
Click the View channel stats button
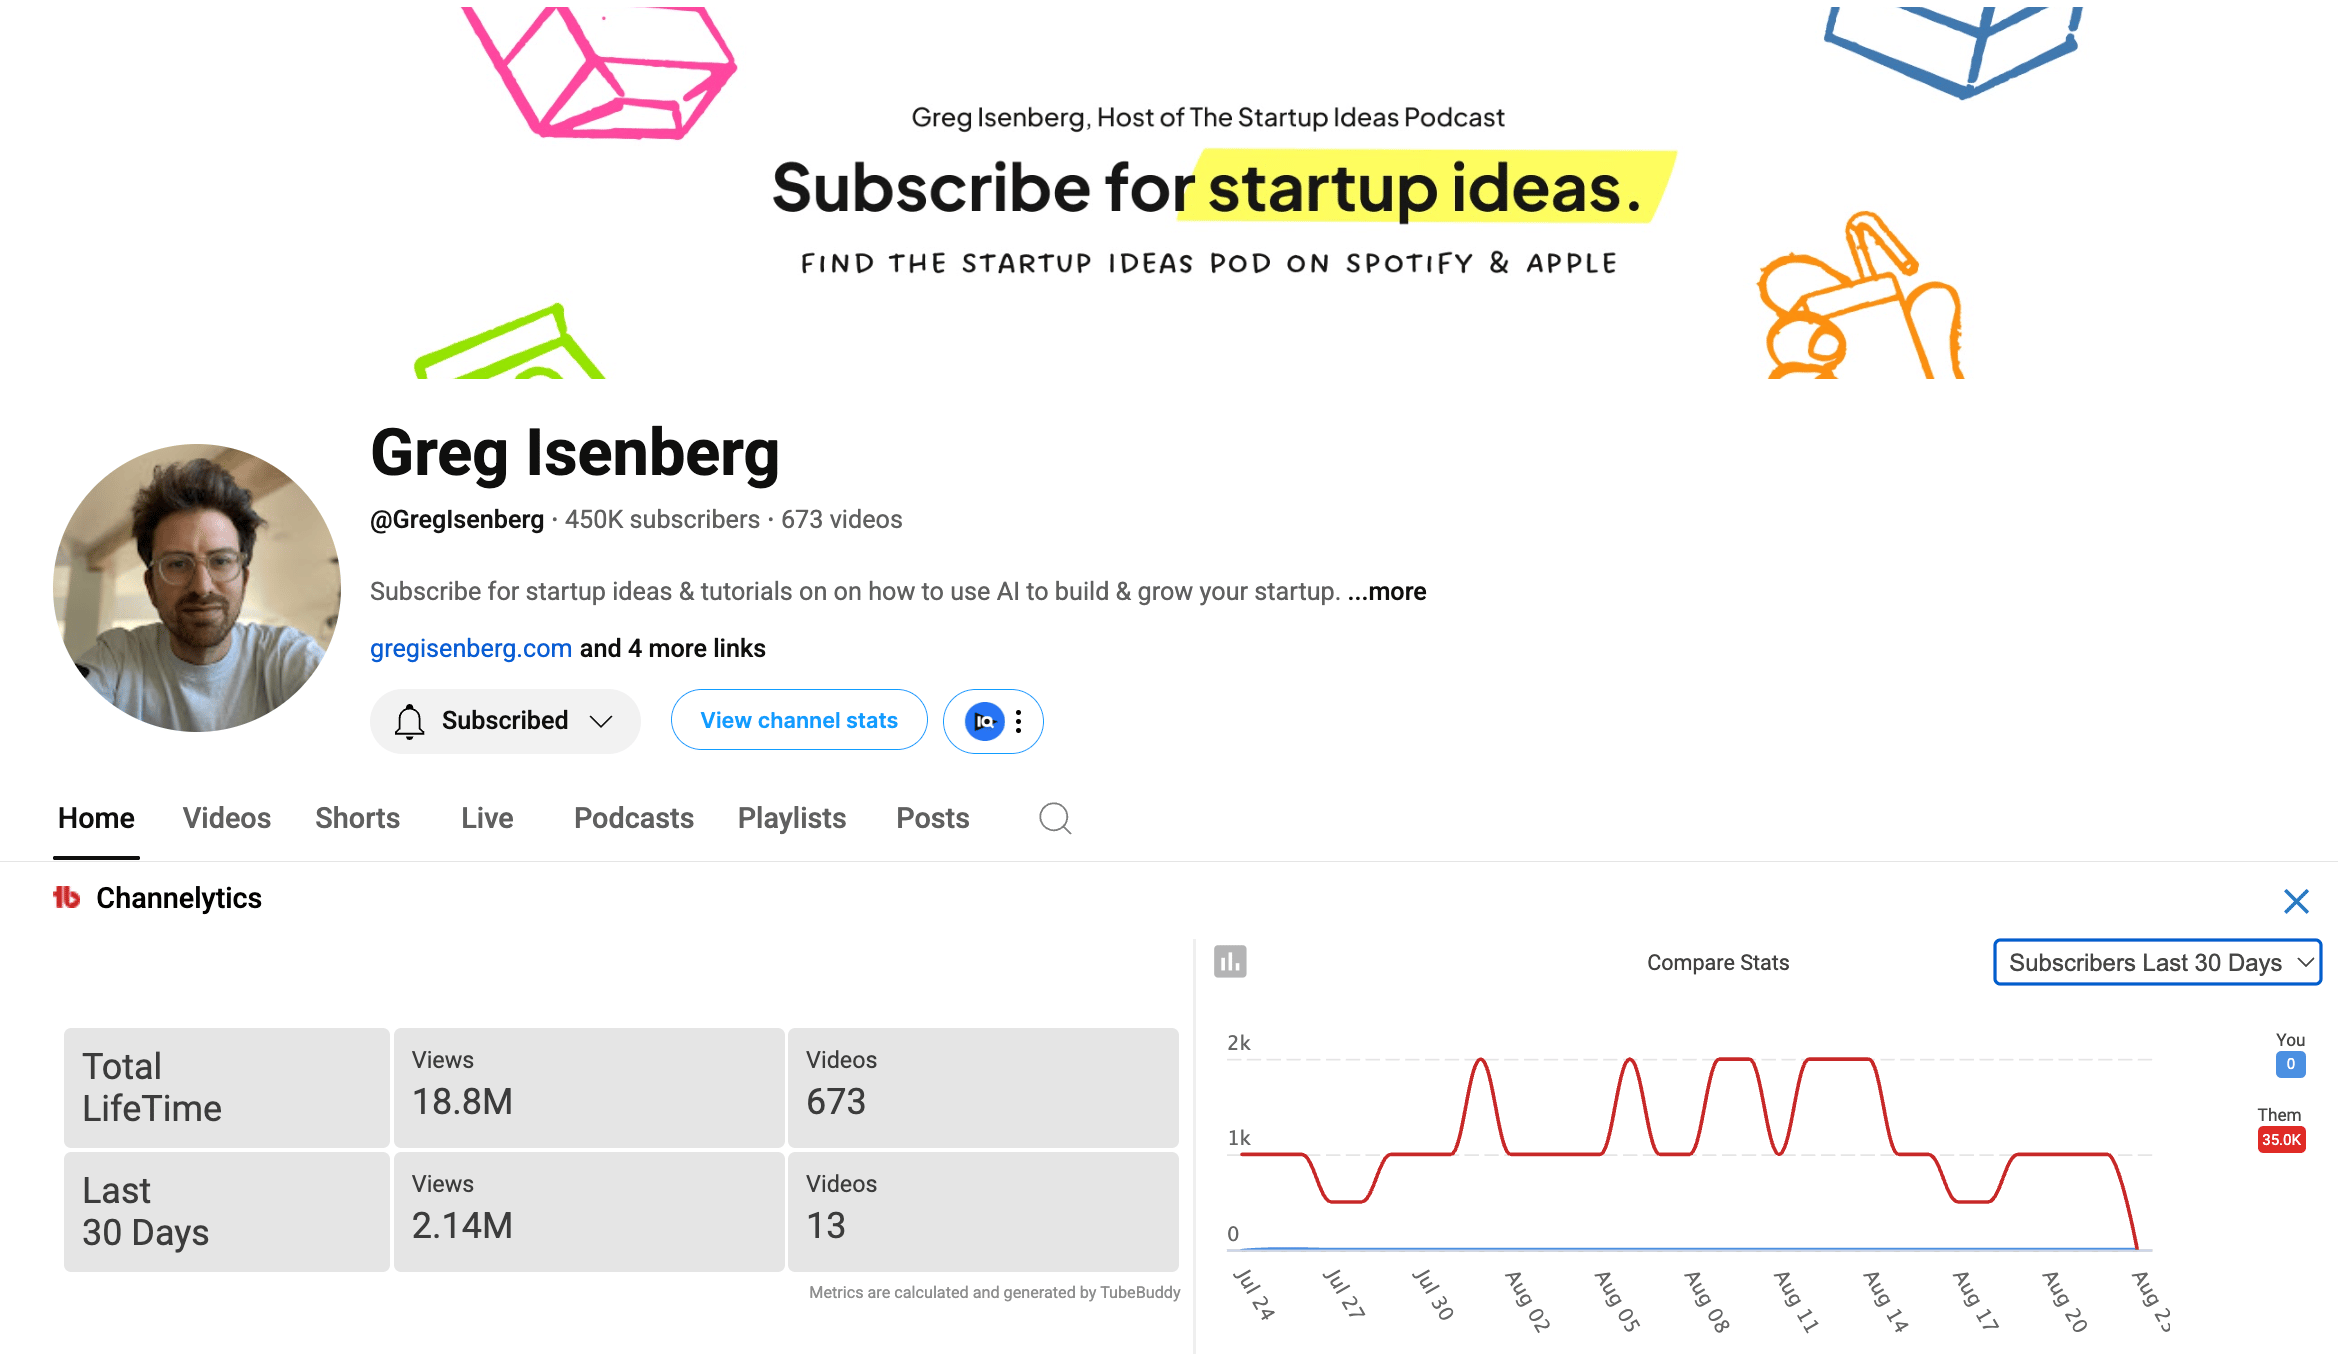tap(799, 720)
